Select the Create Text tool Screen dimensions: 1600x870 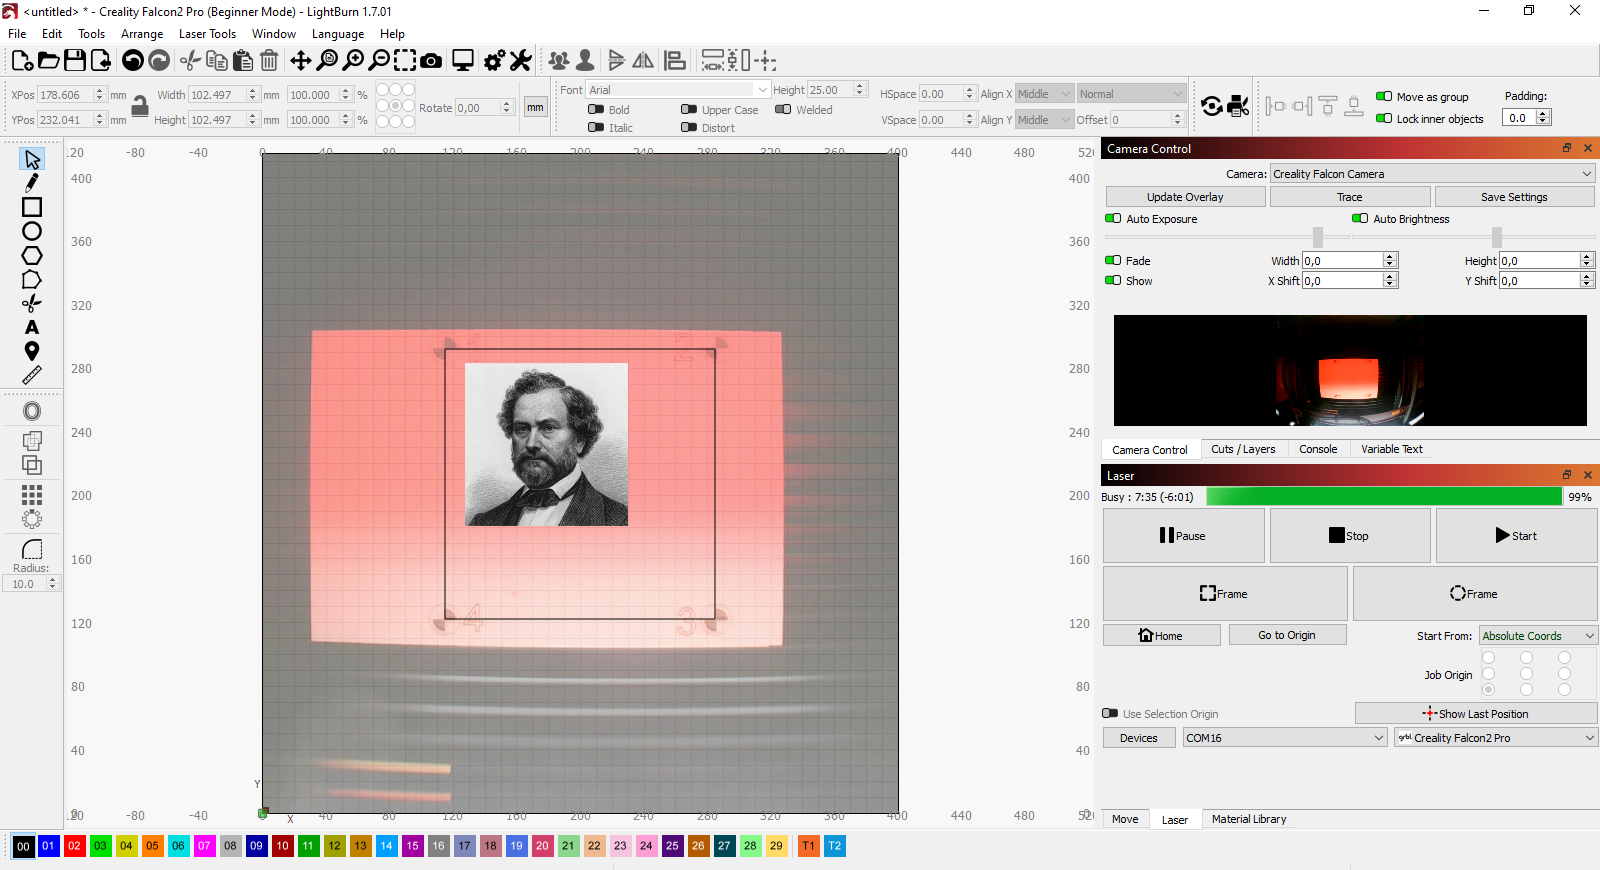click(32, 327)
